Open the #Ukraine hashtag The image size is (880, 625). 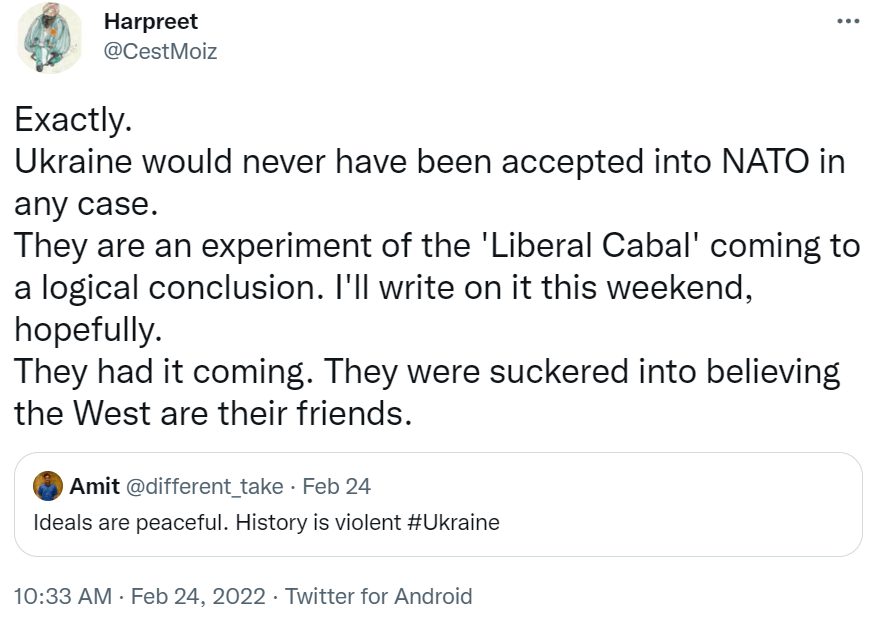click(x=453, y=522)
